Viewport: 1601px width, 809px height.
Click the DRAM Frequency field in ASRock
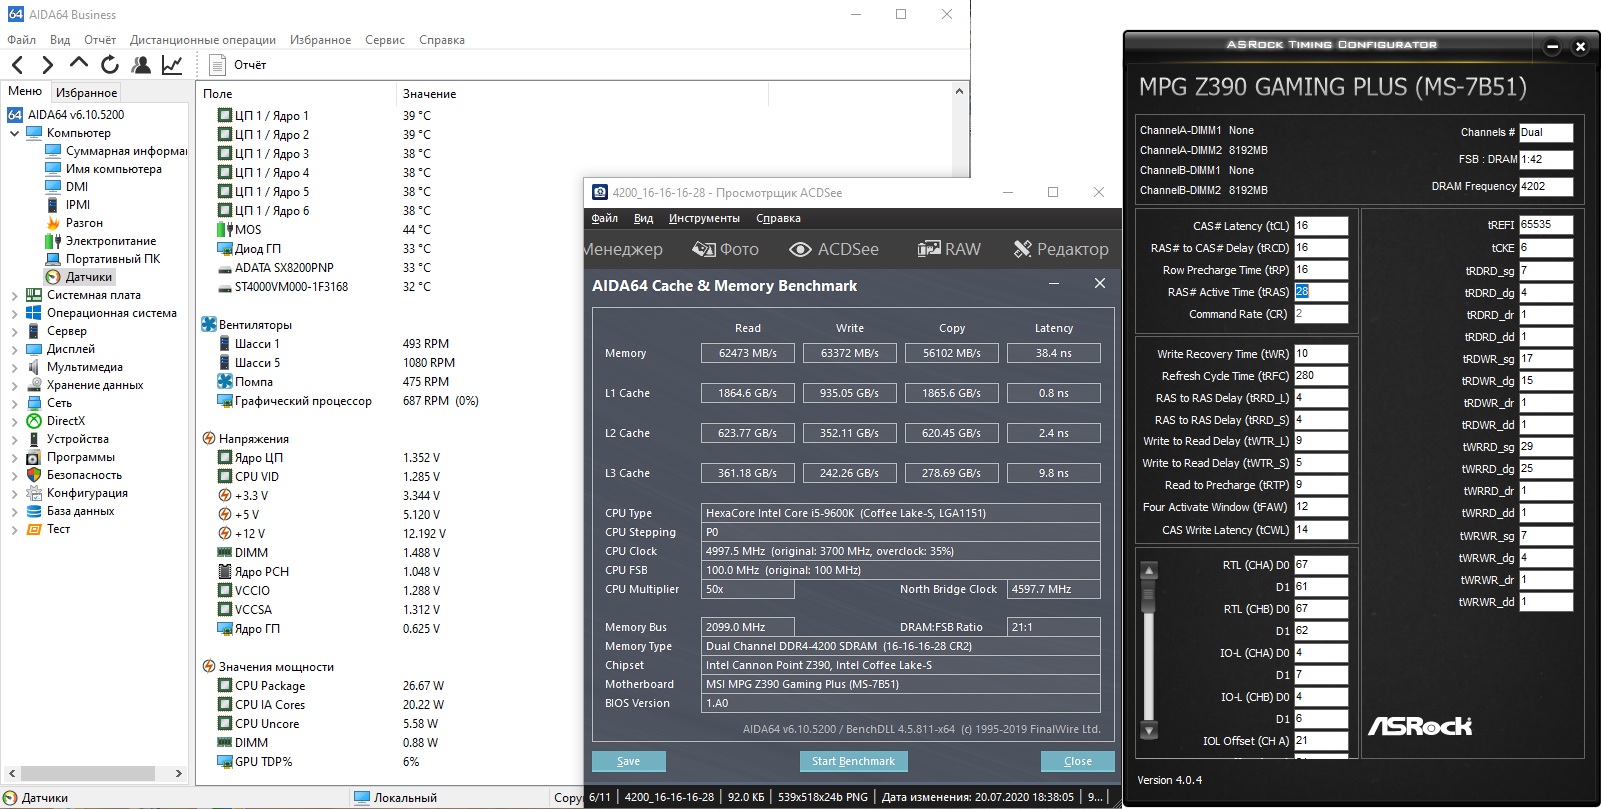click(x=1546, y=187)
